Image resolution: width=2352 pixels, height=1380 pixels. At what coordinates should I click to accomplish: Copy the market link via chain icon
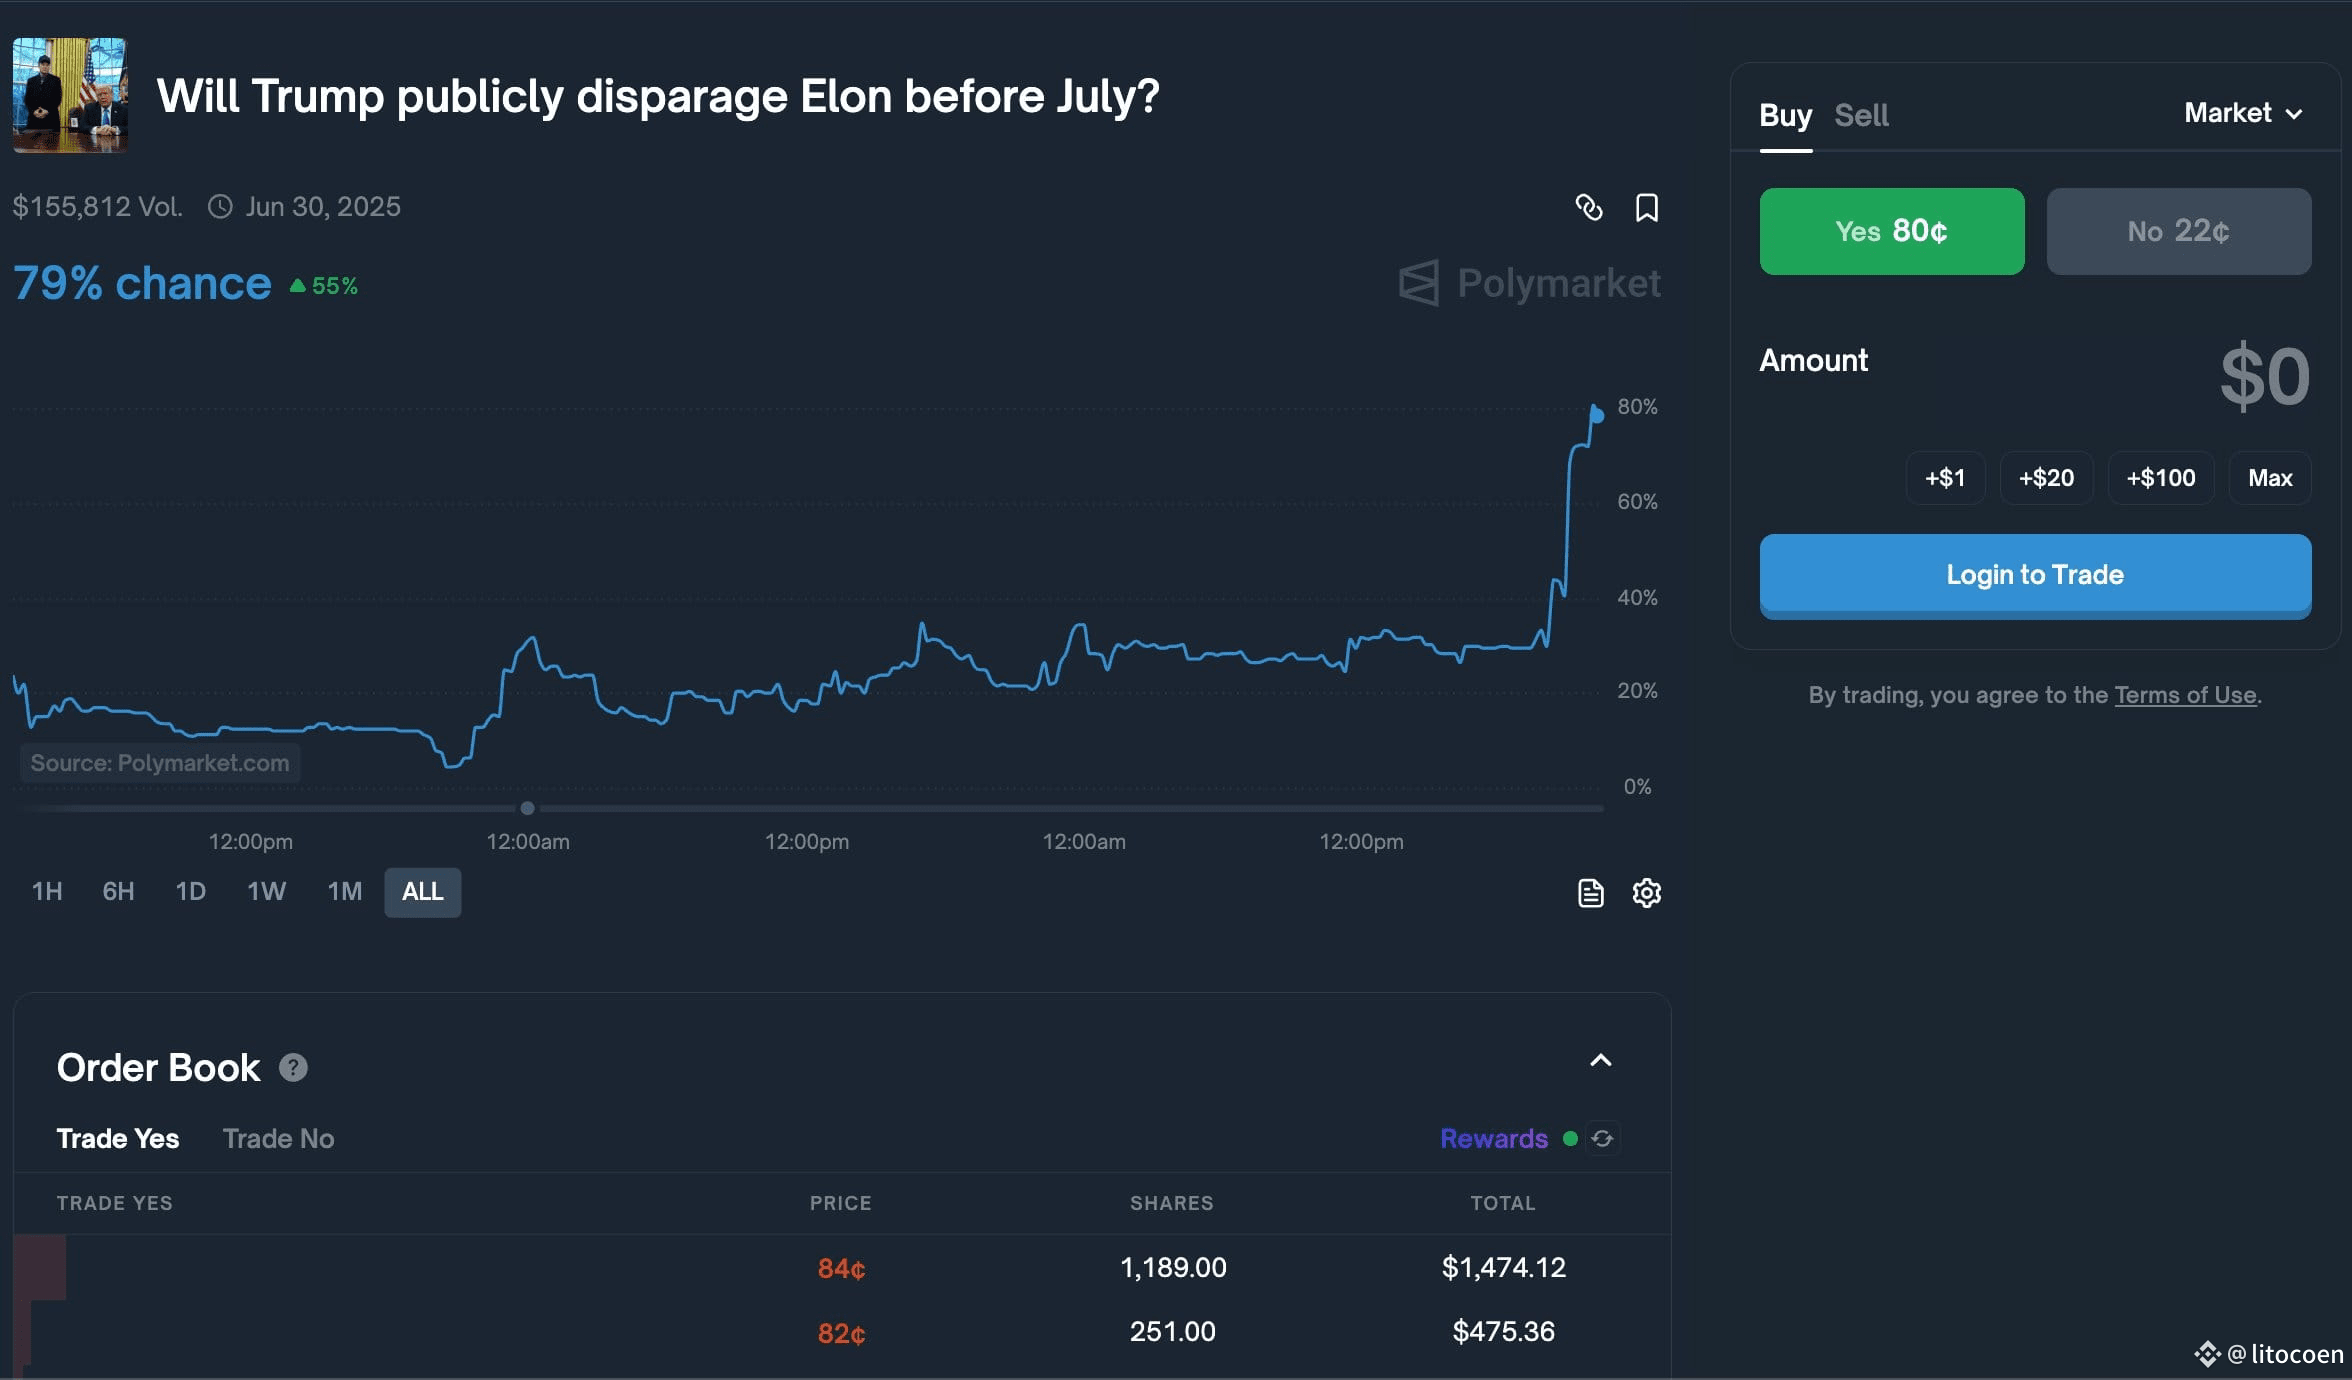click(x=1589, y=207)
